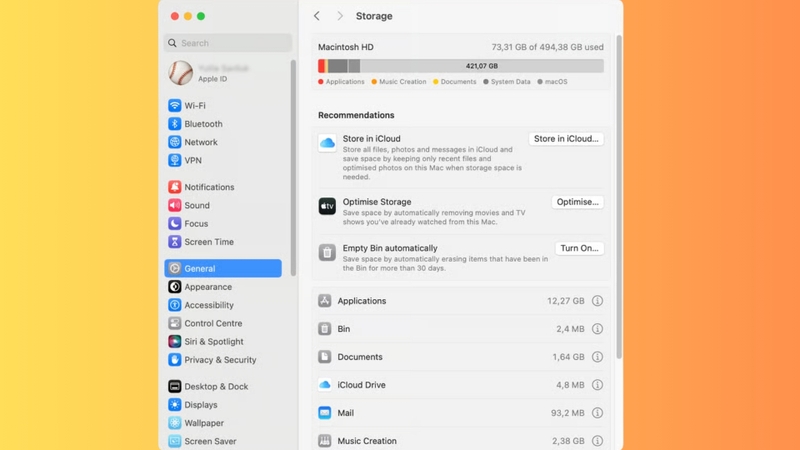
Task: Turn on Empty Bin automatically
Action: coord(579,248)
